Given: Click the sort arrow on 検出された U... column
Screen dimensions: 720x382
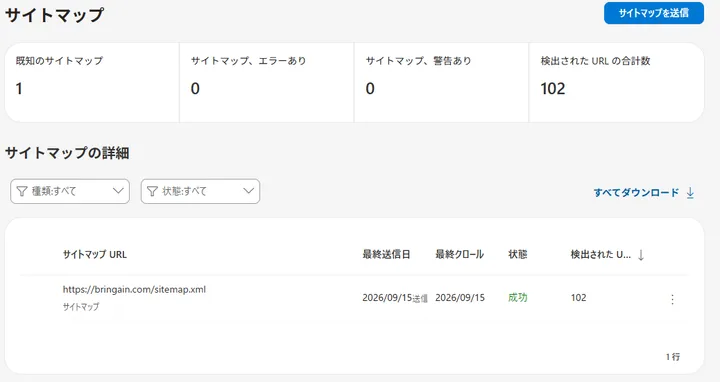Looking at the screenshot, I should [x=641, y=255].
